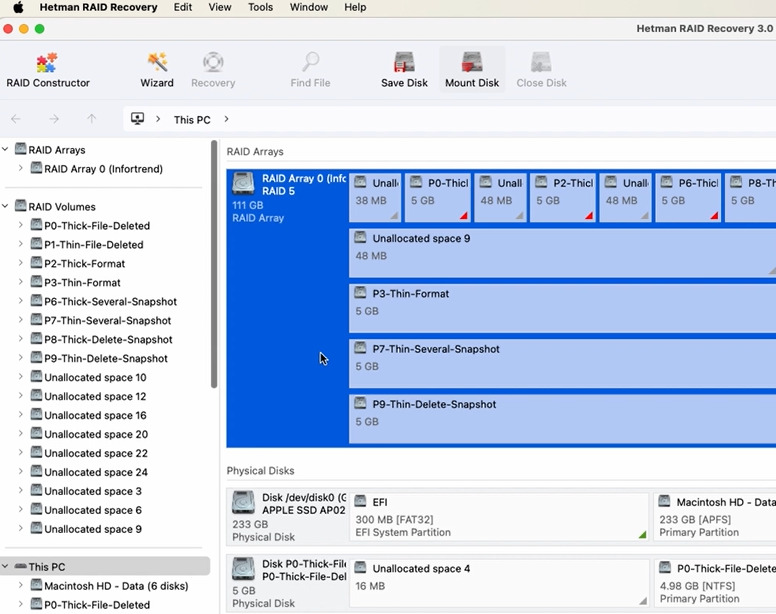Expand RAID Array 0 (Infortrend) node
The image size is (776, 614).
tap(21, 168)
